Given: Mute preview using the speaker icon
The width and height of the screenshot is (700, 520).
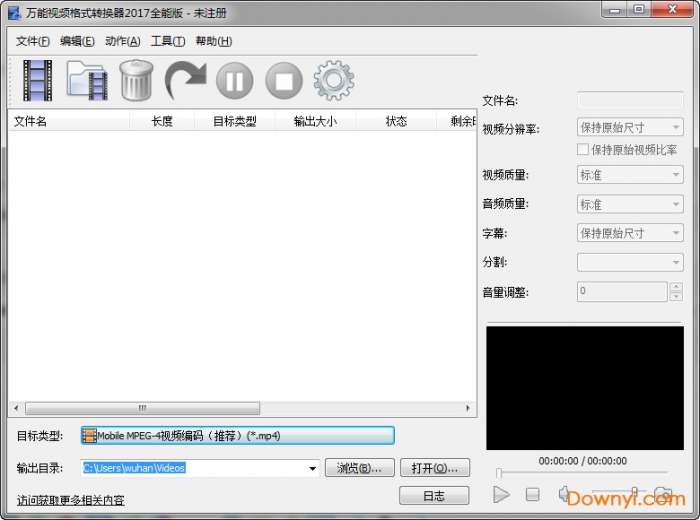Looking at the screenshot, I should tap(565, 494).
